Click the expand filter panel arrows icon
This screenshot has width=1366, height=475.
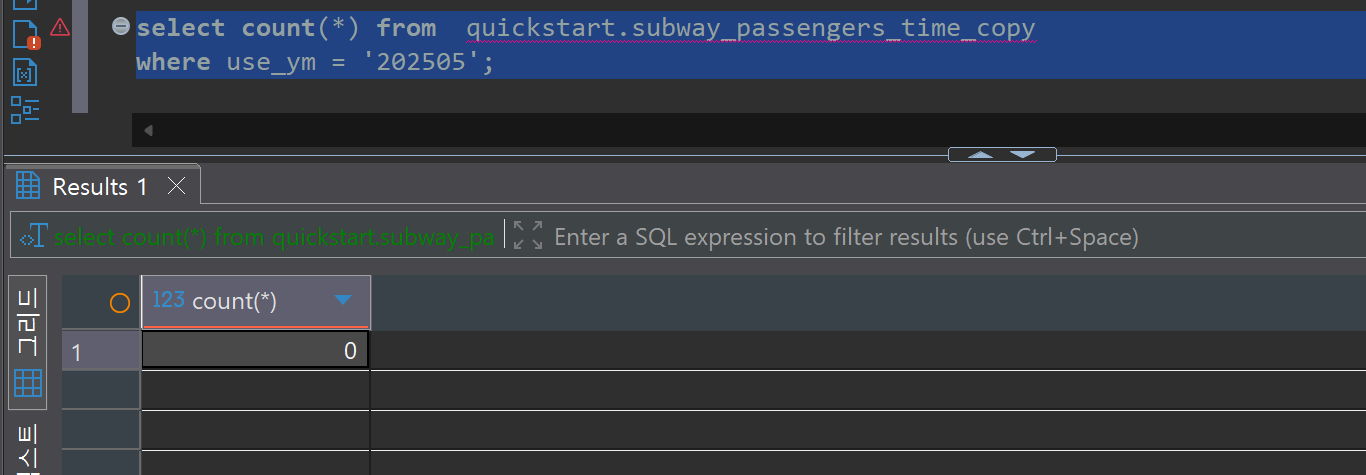tap(528, 236)
